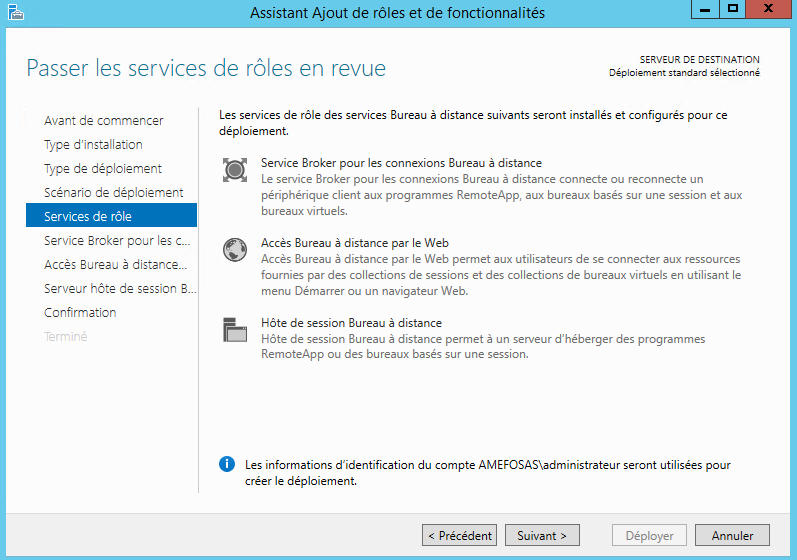The width and height of the screenshot is (797, 560).
Task: Click the Précédent button
Action: tap(459, 535)
